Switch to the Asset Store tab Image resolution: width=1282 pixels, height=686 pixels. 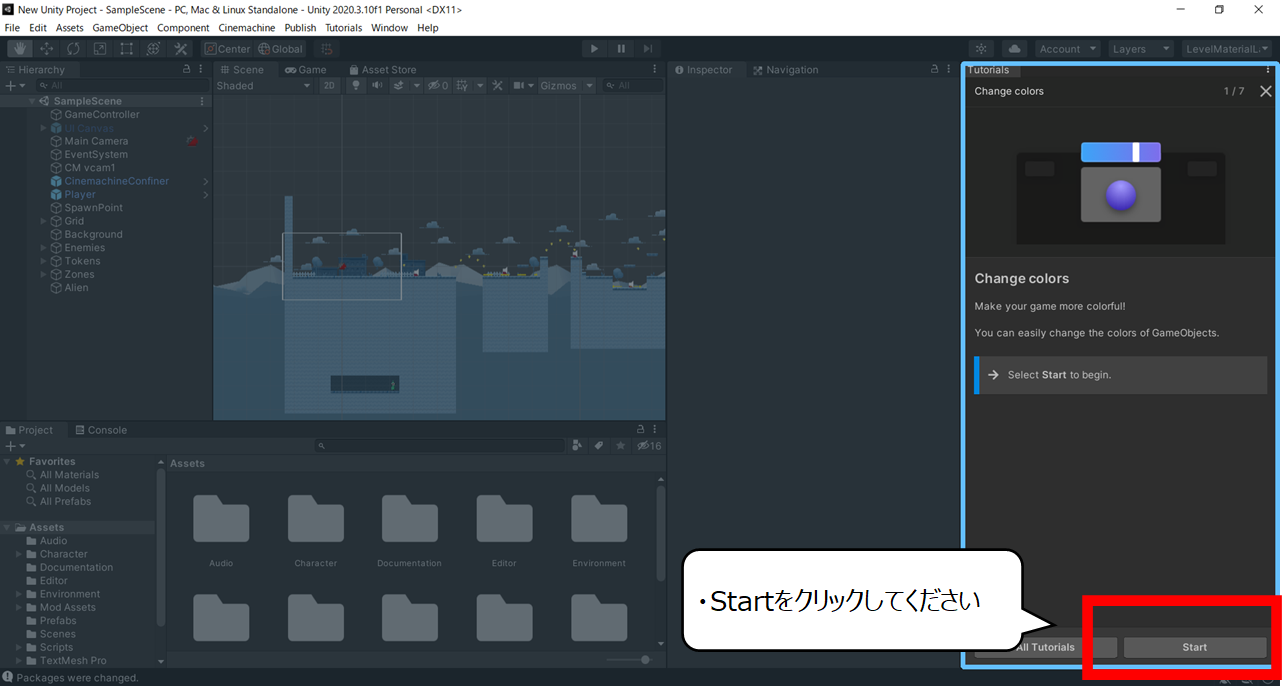click(x=382, y=70)
